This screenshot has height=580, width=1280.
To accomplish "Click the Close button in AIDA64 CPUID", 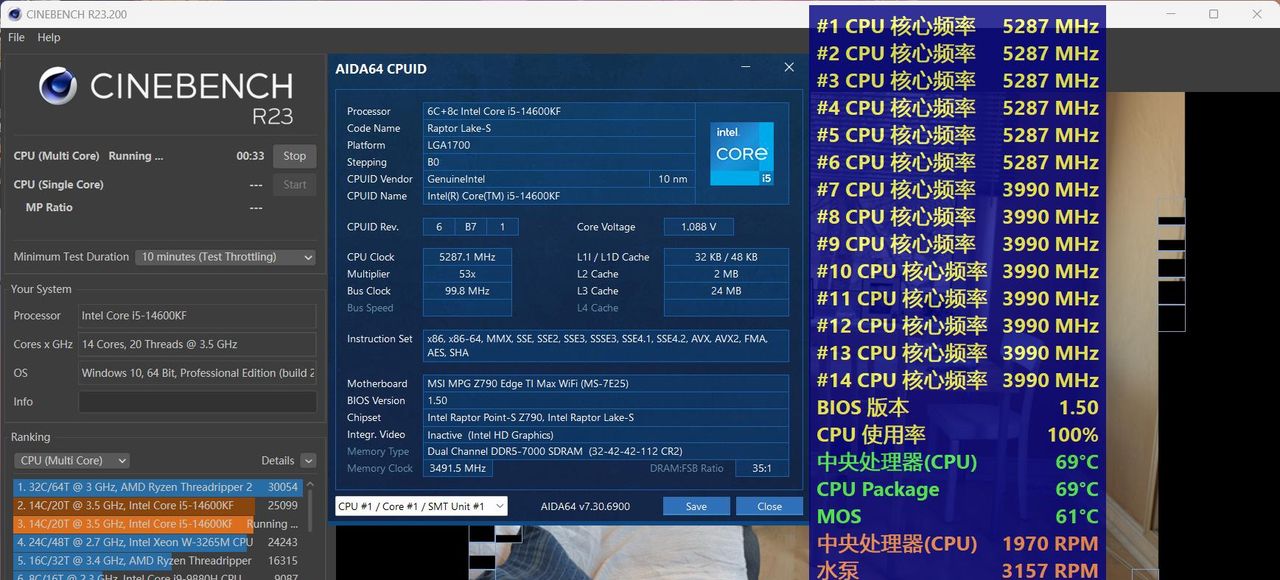I will [x=769, y=506].
